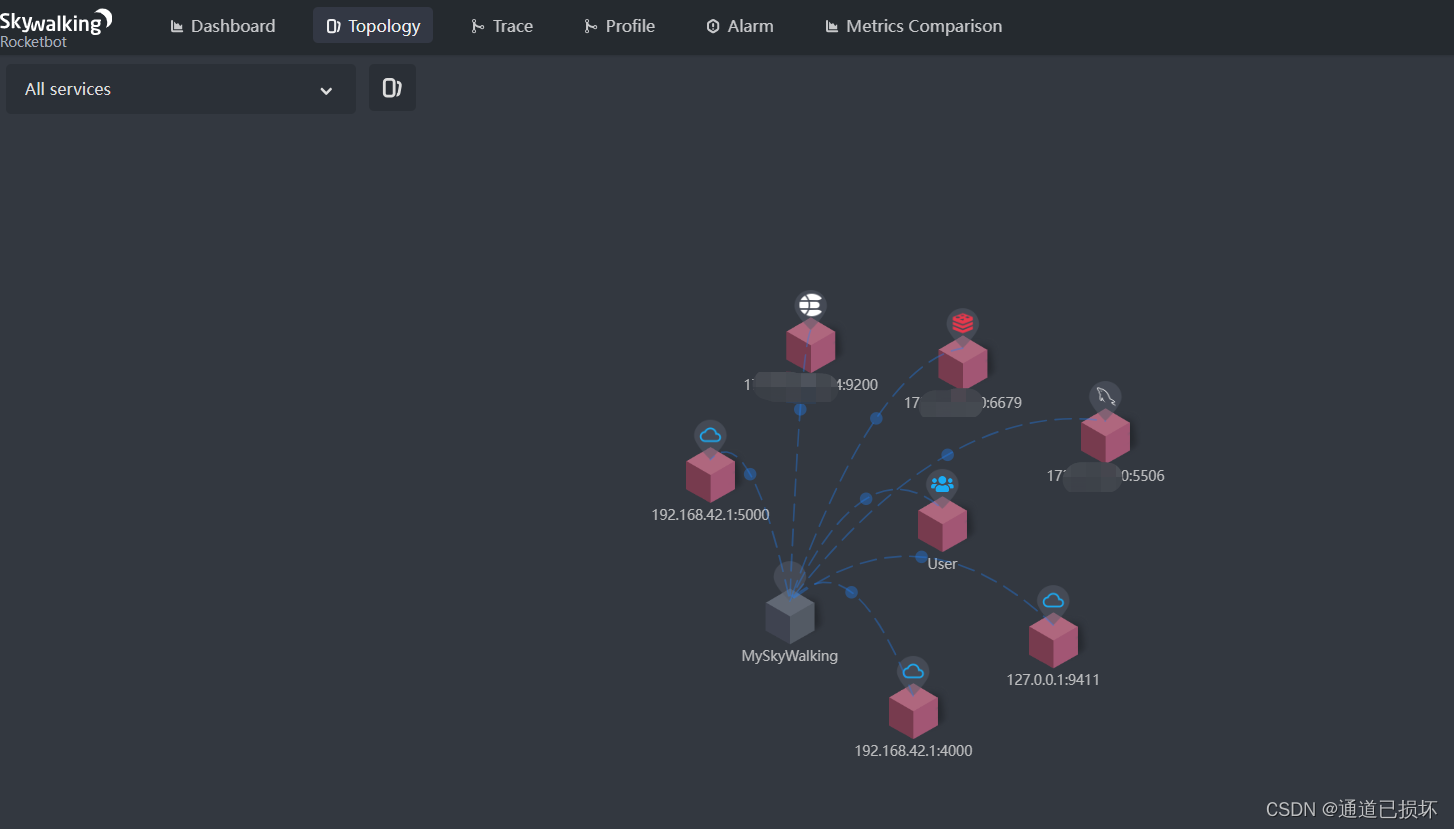This screenshot has width=1454, height=829.
Task: Click the dot on the link to 192.168.42.1:5000
Action: pyautogui.click(x=750, y=474)
